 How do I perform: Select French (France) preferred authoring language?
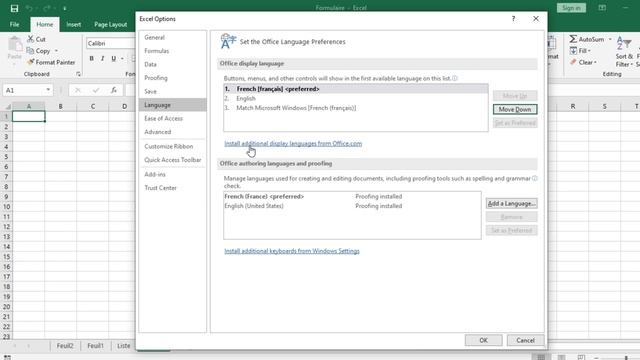tap(352, 196)
